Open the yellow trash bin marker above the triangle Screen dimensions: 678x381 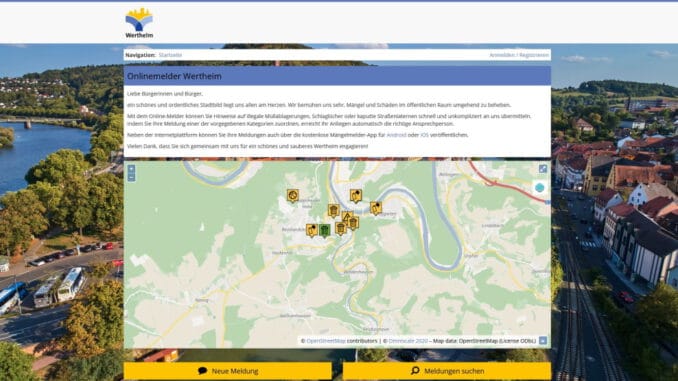point(333,211)
